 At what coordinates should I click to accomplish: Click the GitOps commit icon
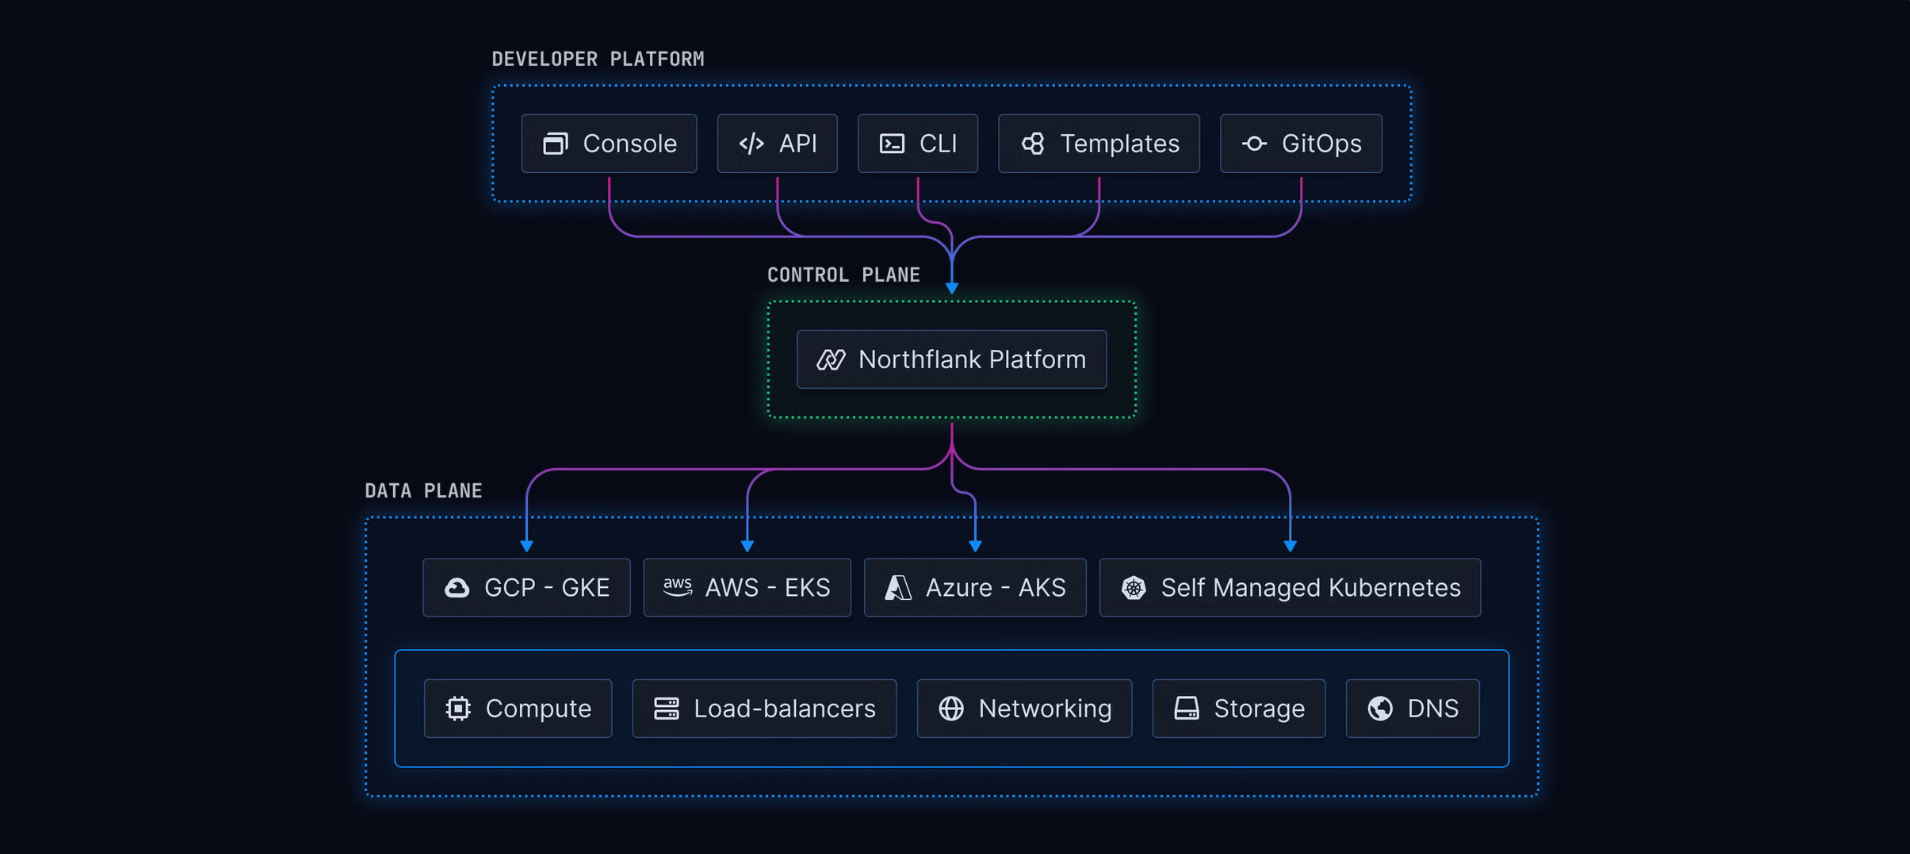1255,144
